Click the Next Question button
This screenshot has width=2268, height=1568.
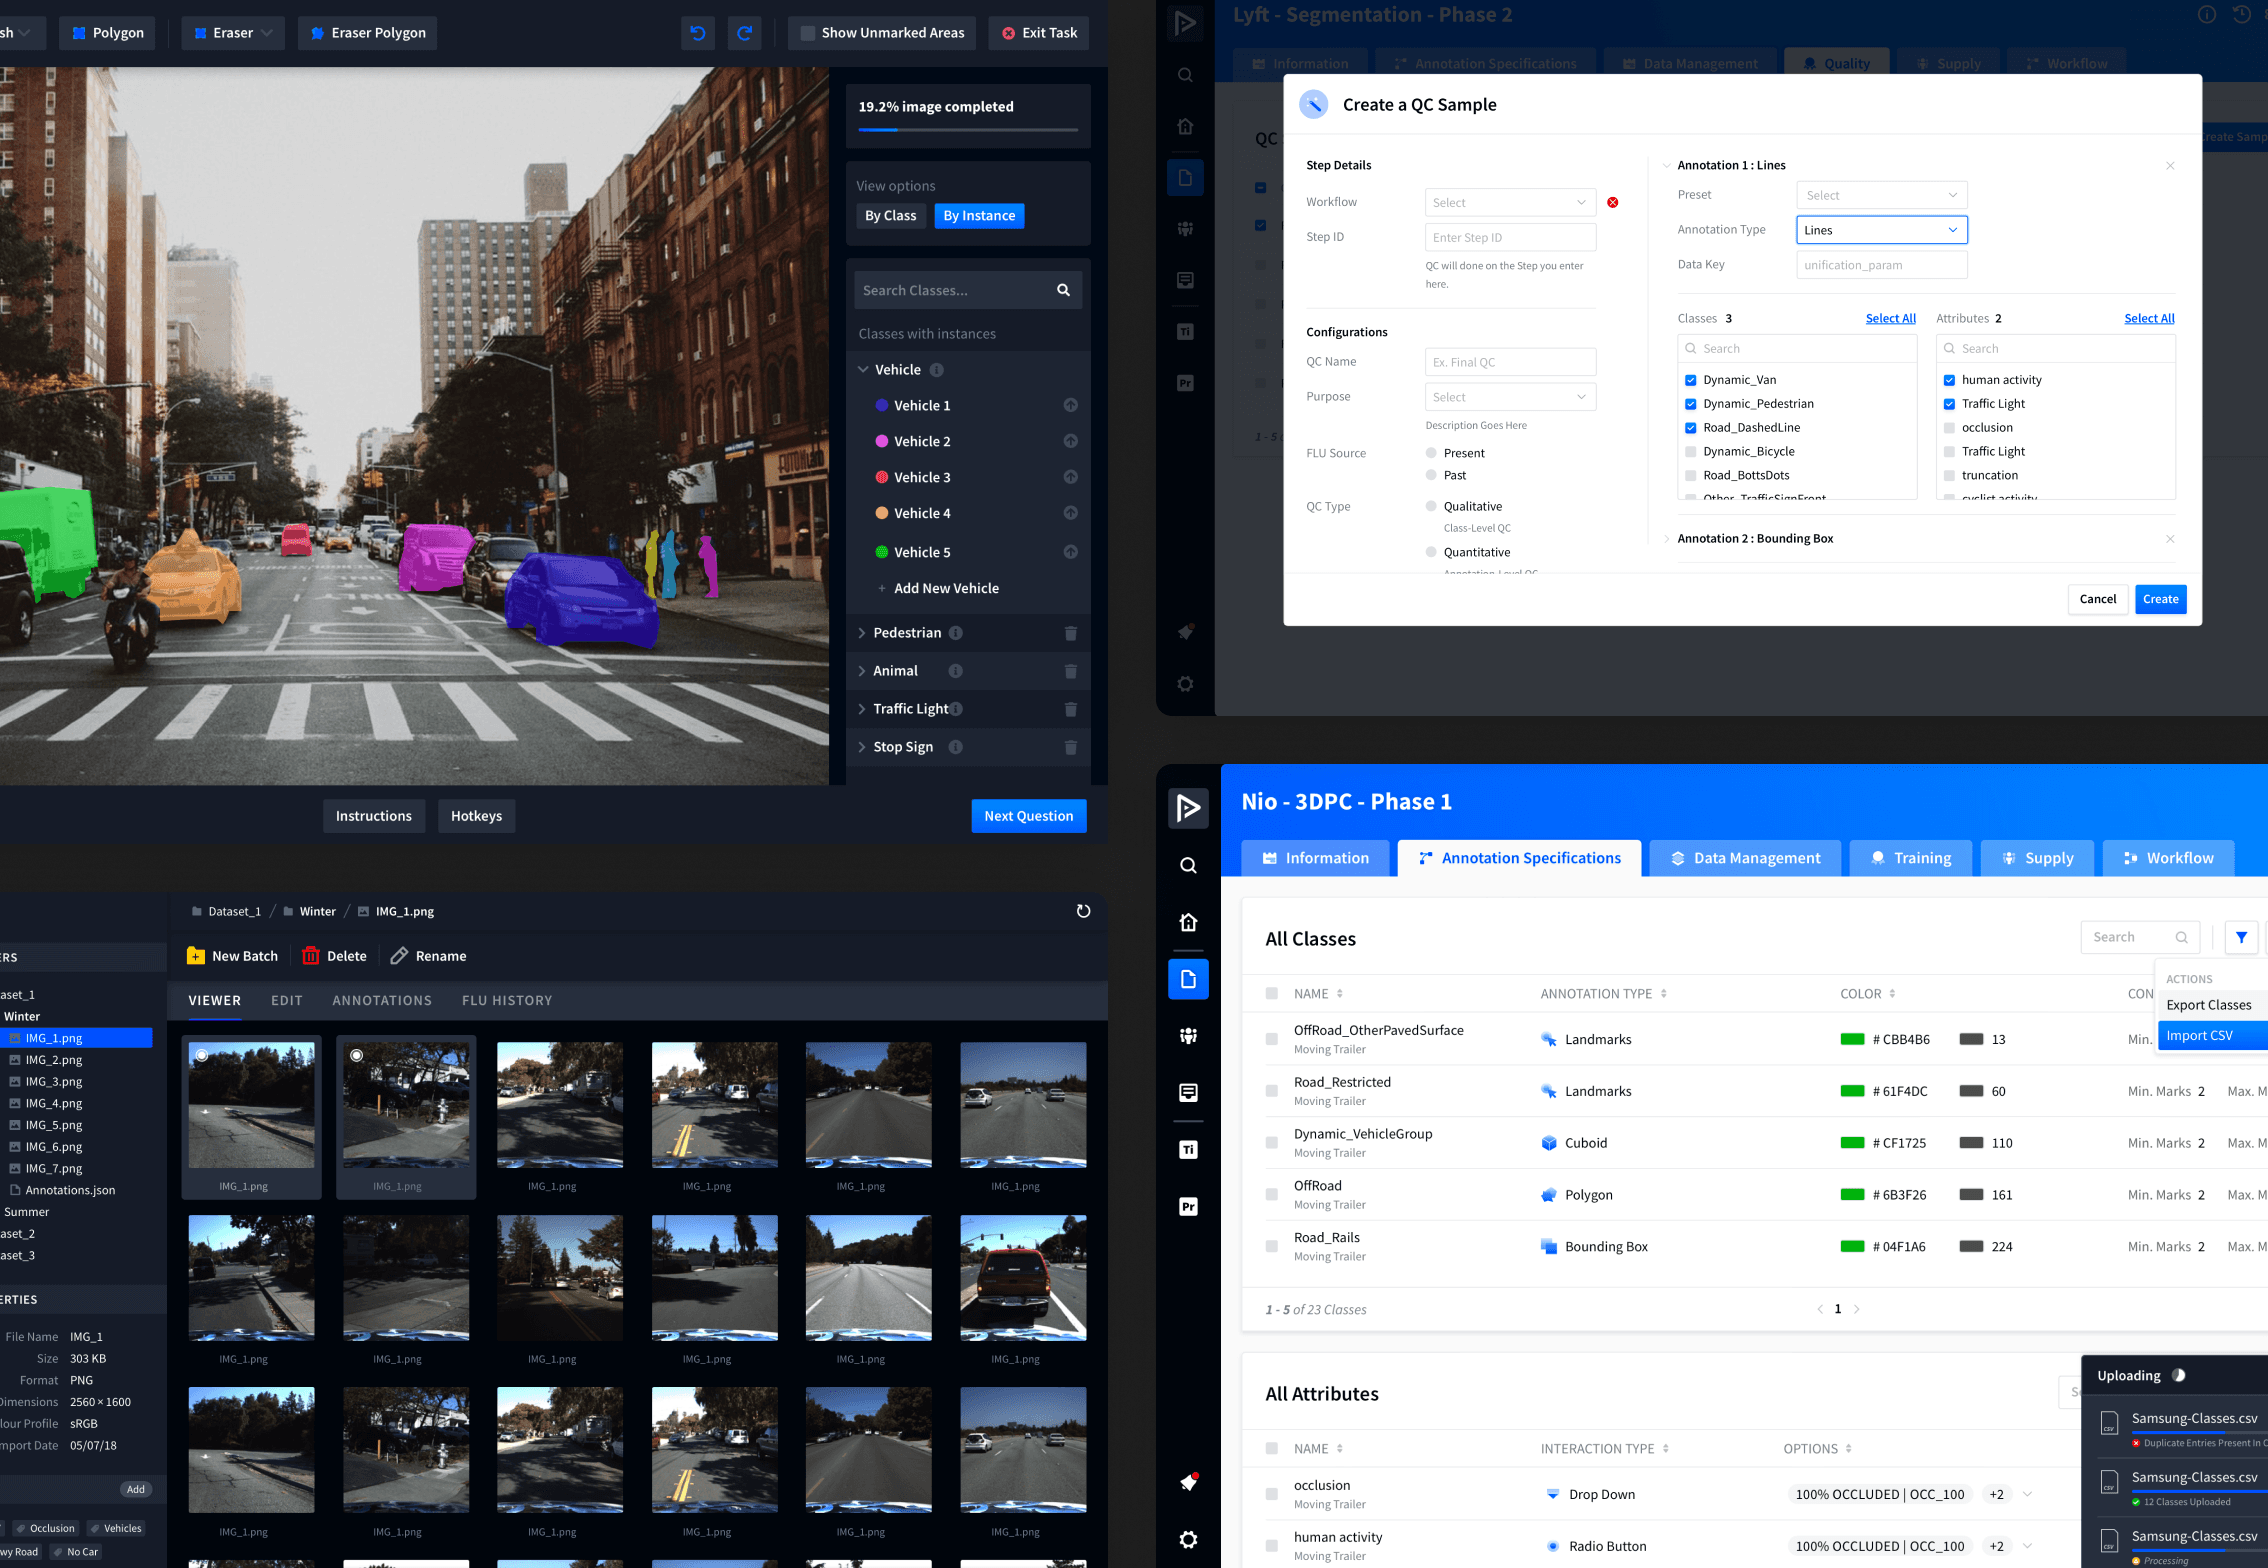coord(1028,816)
